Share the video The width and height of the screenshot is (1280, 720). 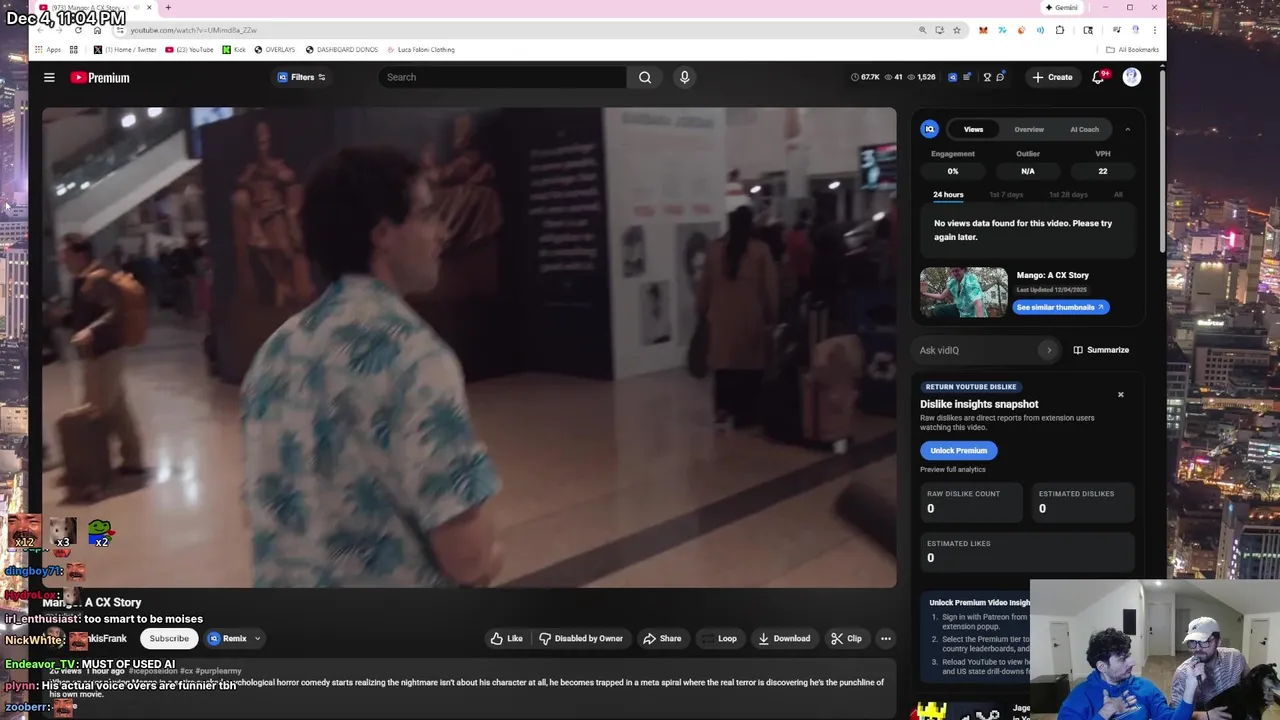pyautogui.click(x=662, y=638)
